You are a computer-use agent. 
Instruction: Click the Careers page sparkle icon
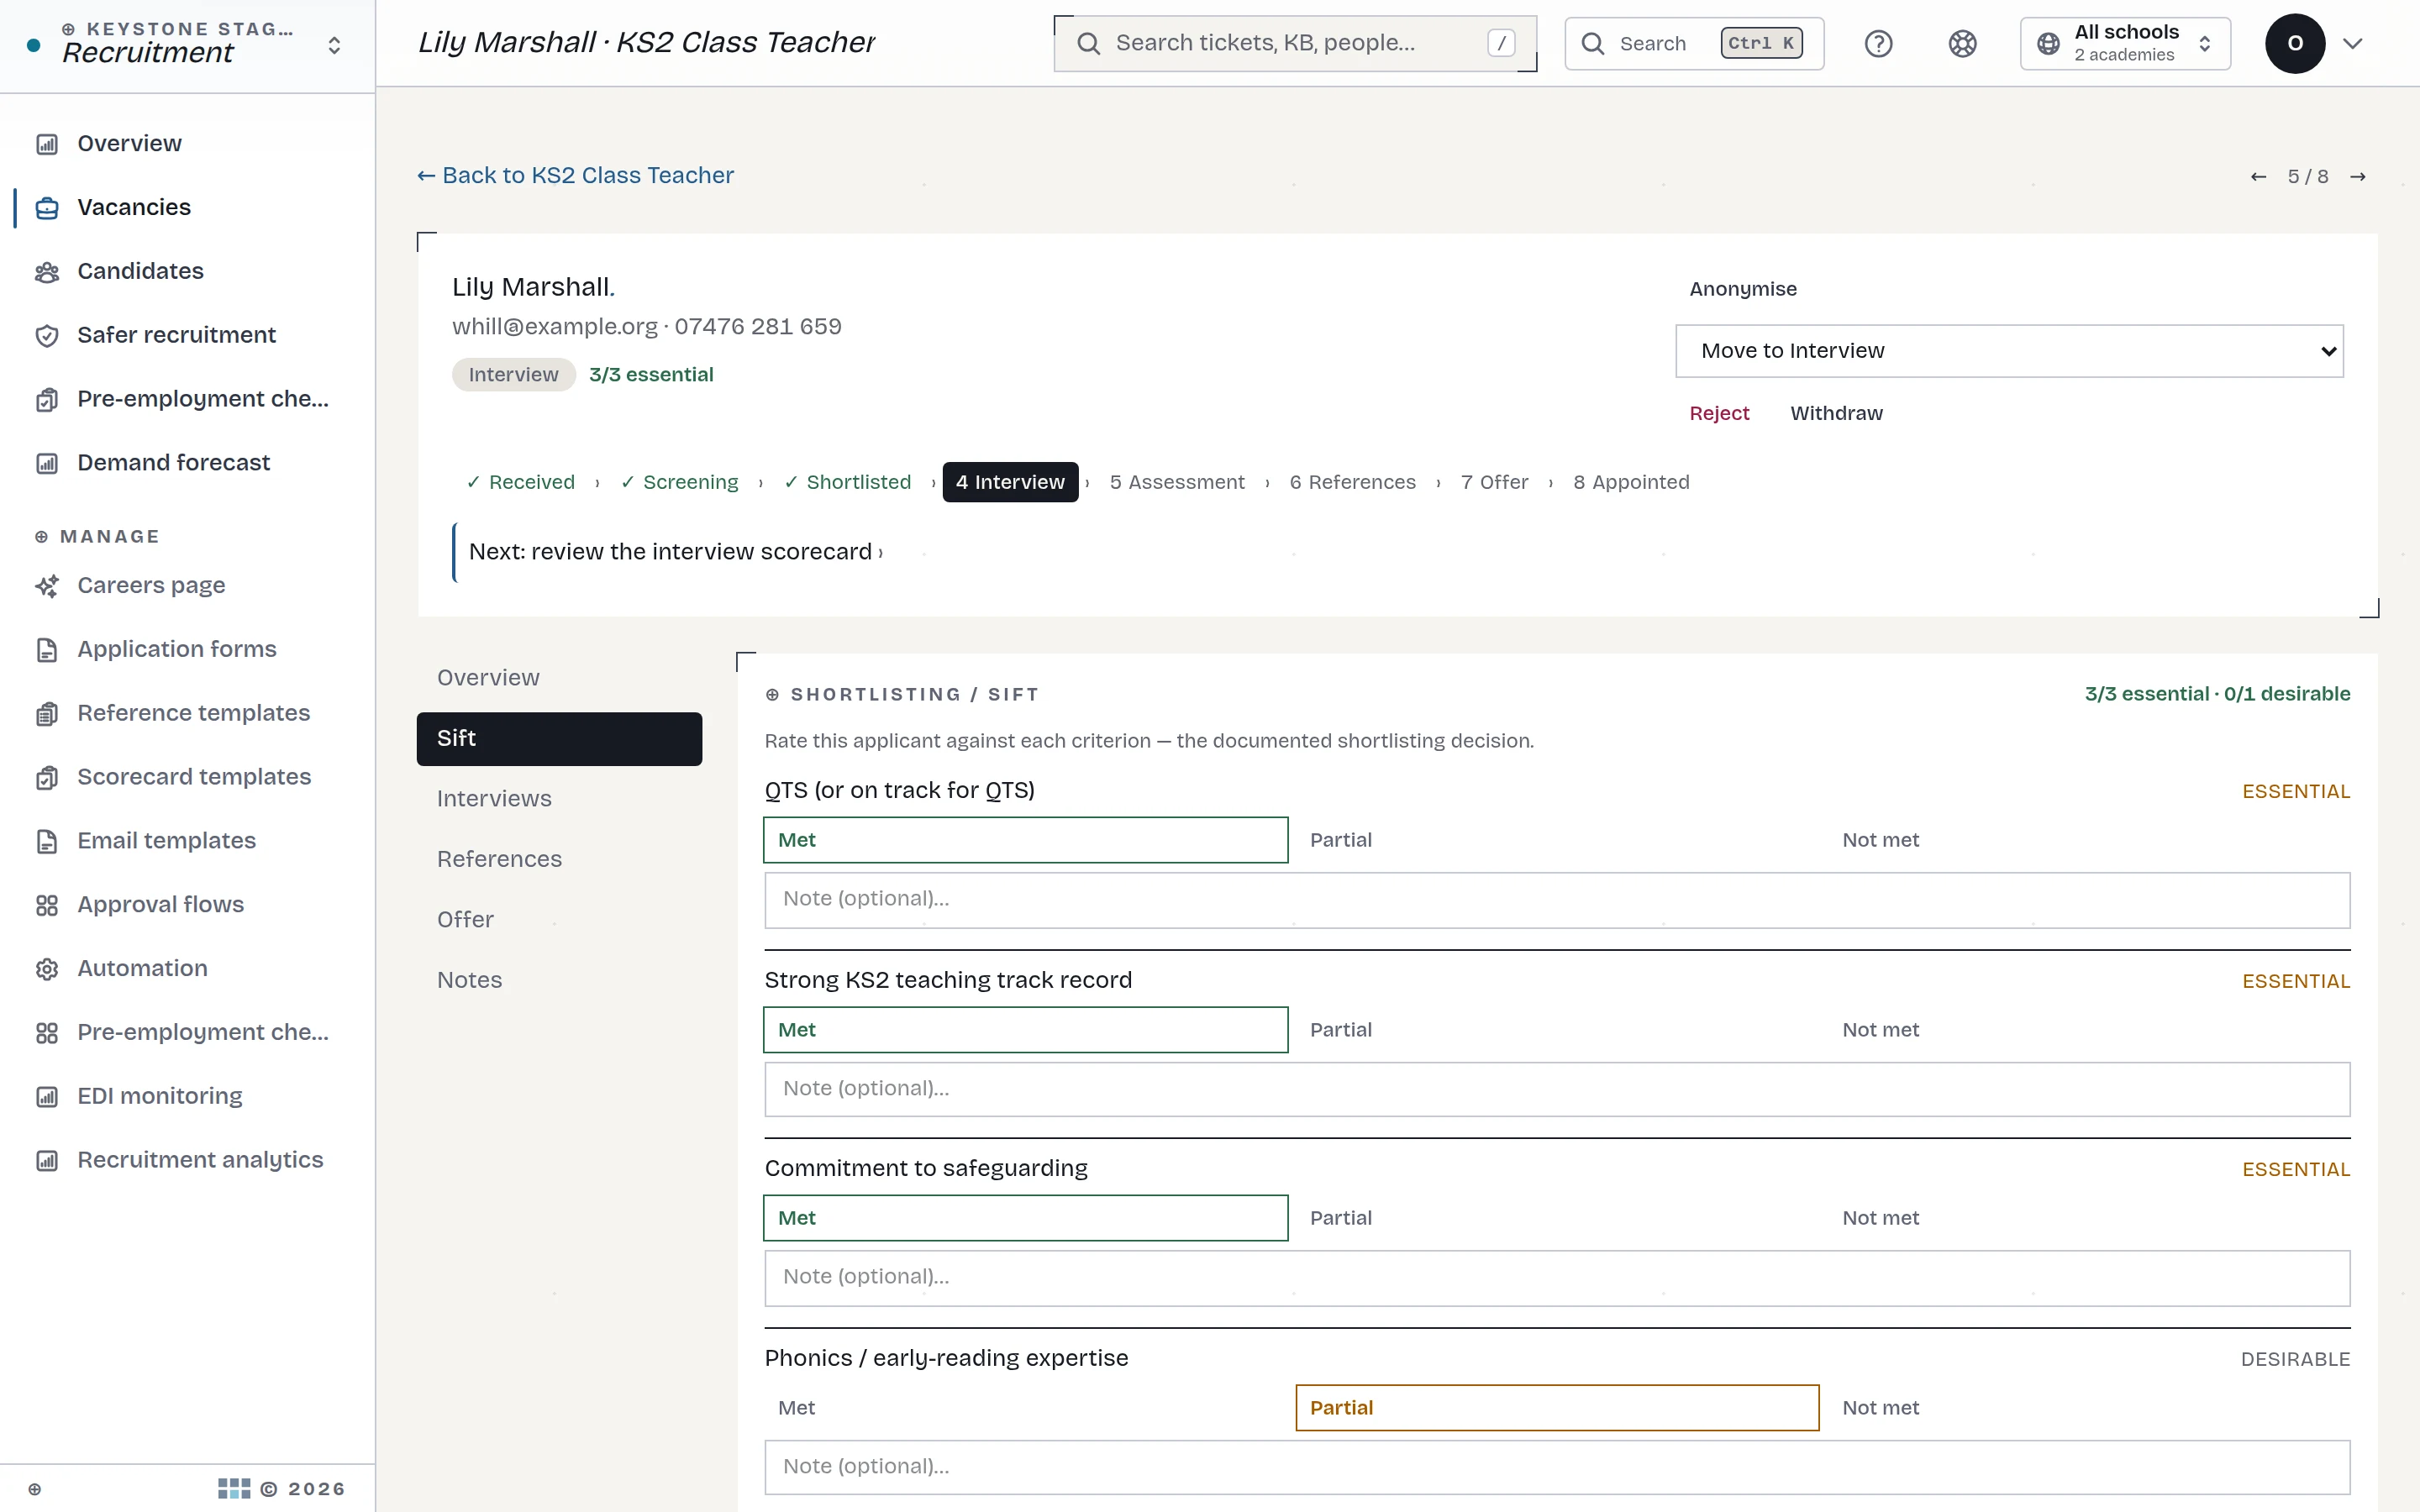47,586
